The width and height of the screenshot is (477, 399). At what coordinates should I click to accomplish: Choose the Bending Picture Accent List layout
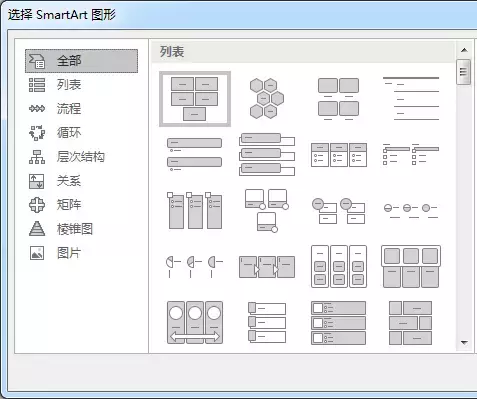267,211
